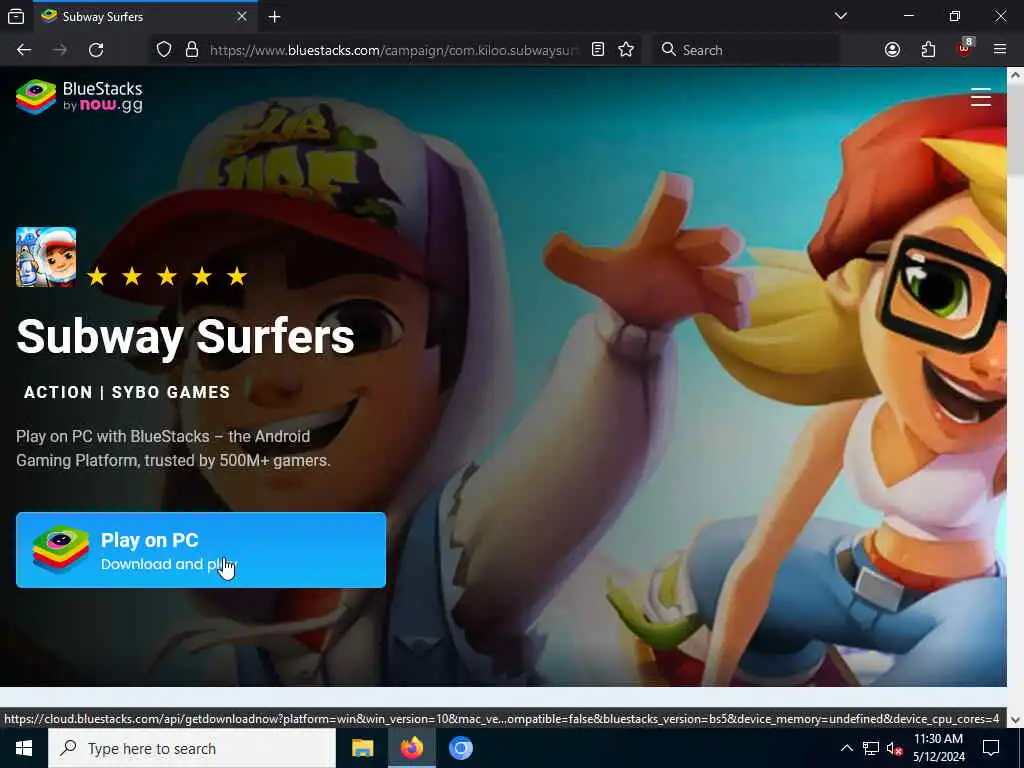Click the five-star rating

coord(167,276)
